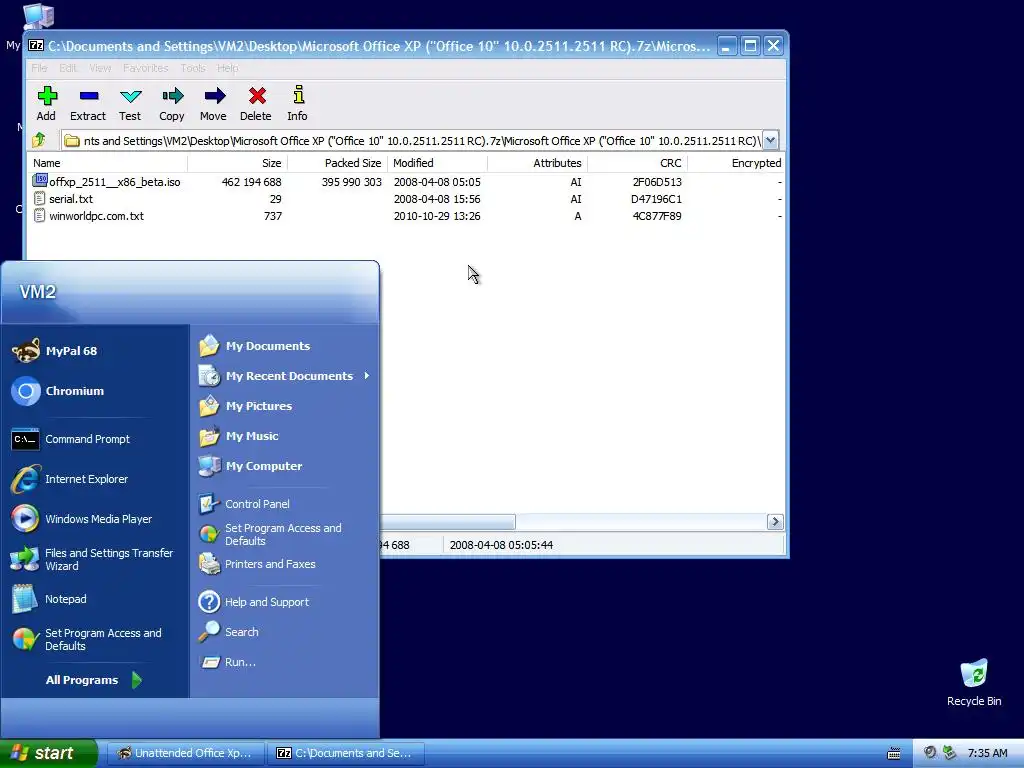
Task: Click the system tray clock 7:35 AM
Action: [987, 754]
